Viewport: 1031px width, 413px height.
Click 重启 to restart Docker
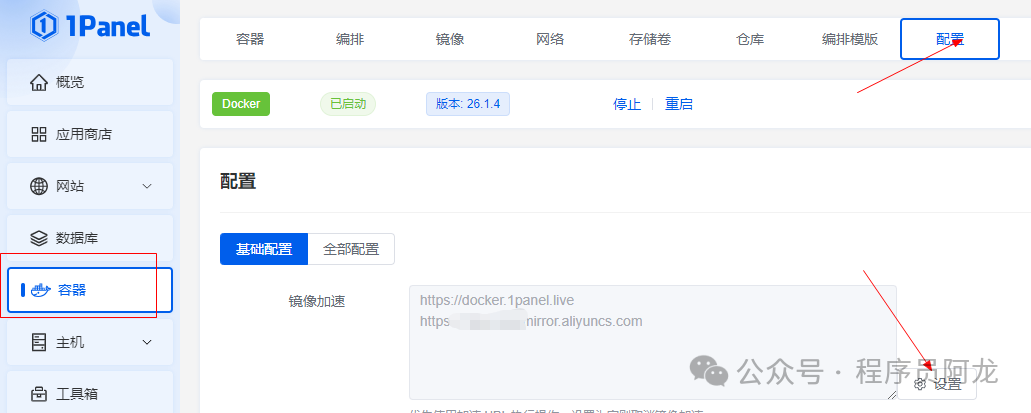[x=679, y=104]
